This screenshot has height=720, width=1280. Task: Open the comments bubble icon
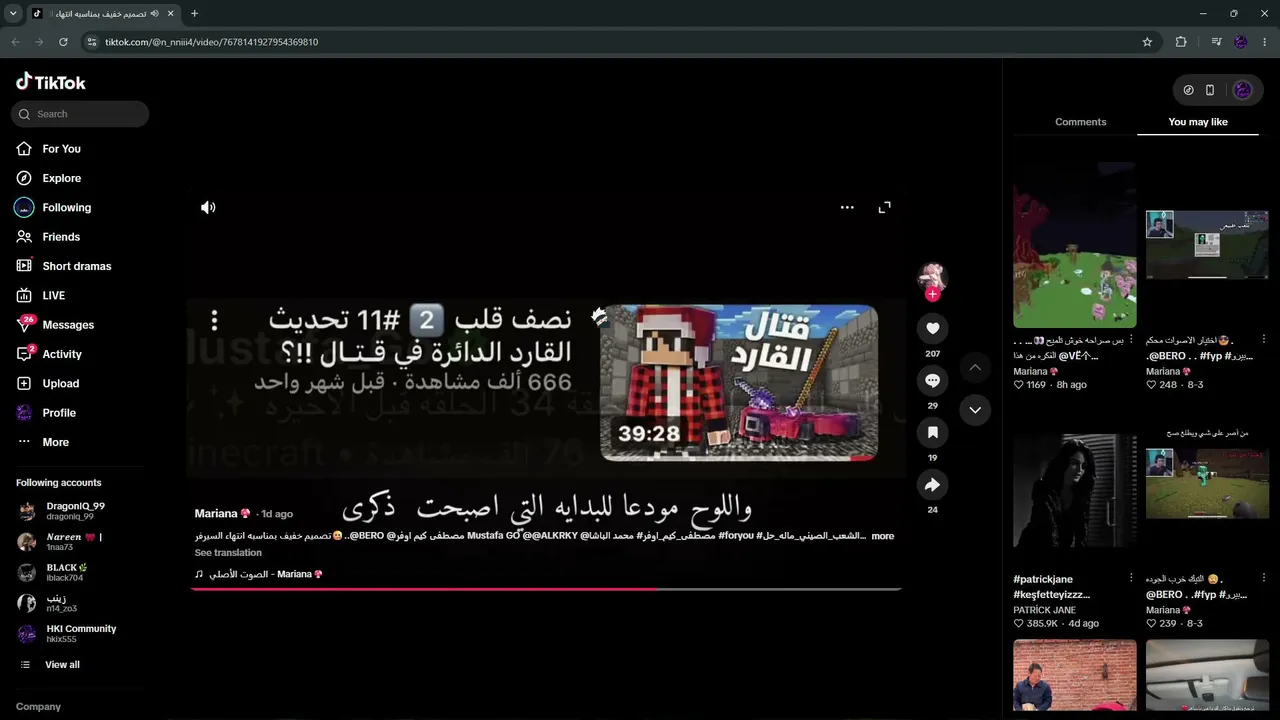(932, 380)
